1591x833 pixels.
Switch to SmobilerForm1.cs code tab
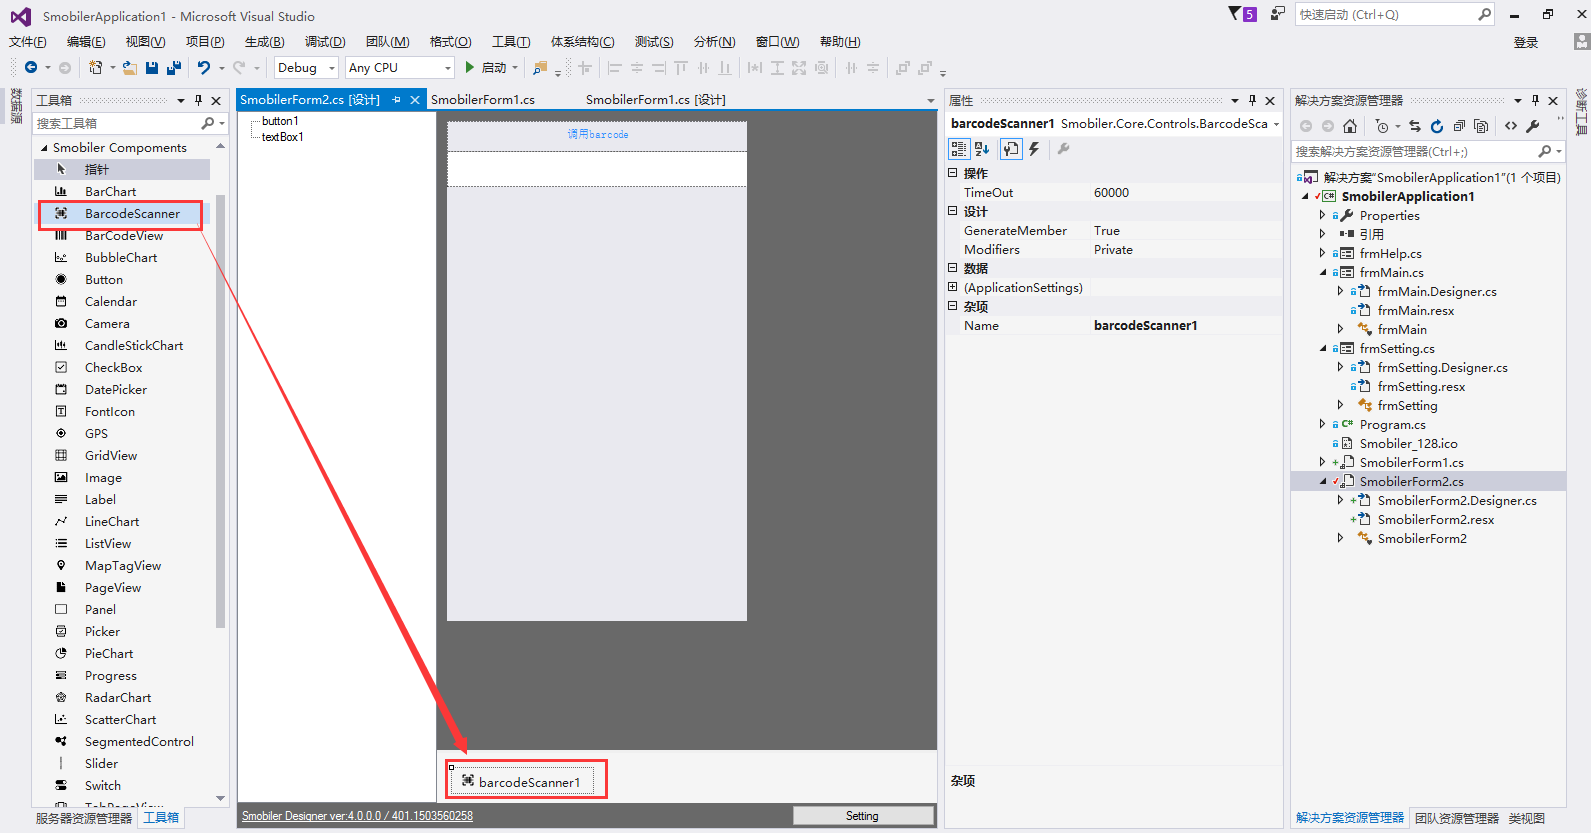pyautogui.click(x=483, y=99)
